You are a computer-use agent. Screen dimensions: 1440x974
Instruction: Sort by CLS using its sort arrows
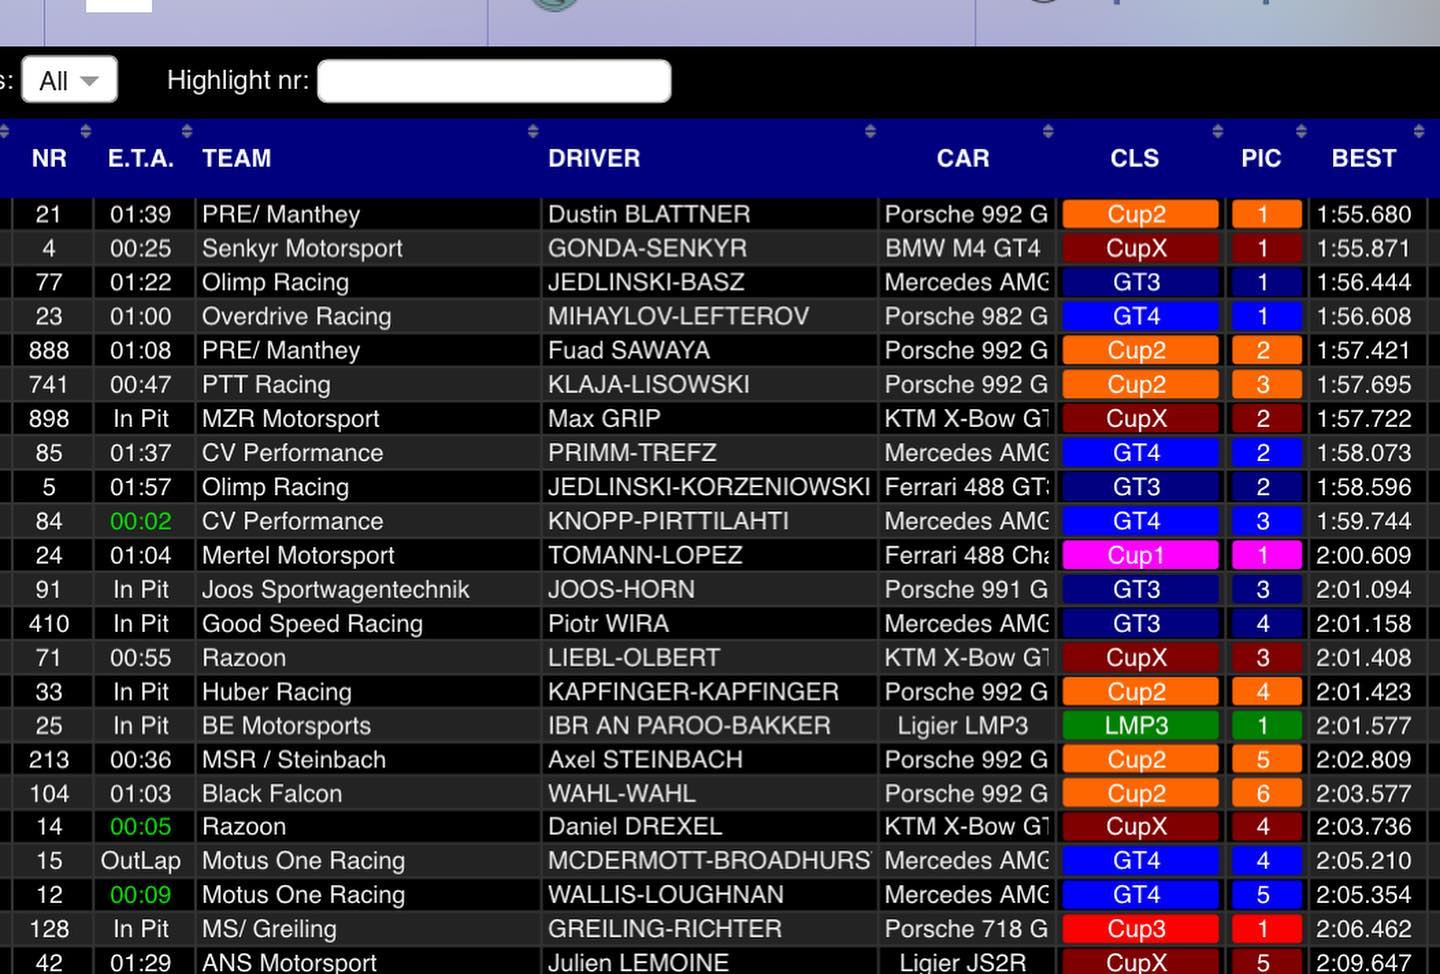point(1217,131)
